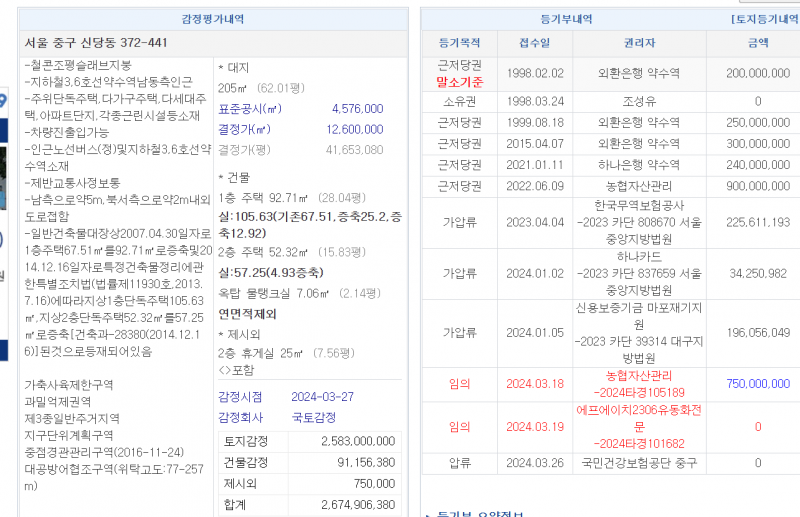Open case 2024타경105189 by 농협자산관리
The width and height of the screenshot is (800, 517).
pos(639,392)
